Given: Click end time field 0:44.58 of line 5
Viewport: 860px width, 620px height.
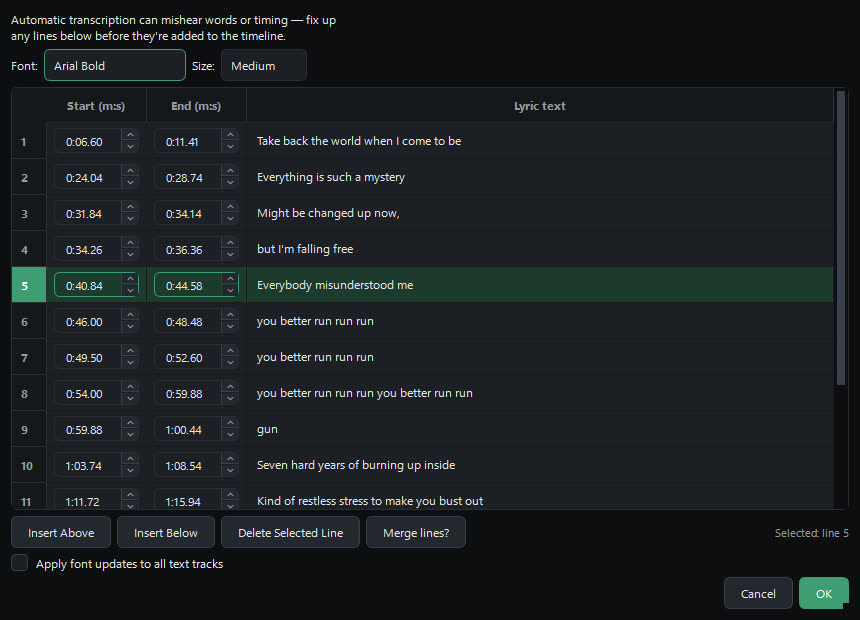Looking at the screenshot, I should [x=188, y=285].
